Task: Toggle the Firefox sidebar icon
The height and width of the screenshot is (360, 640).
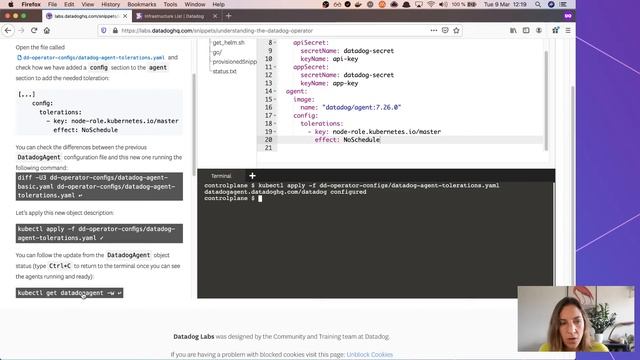Action: [526, 30]
